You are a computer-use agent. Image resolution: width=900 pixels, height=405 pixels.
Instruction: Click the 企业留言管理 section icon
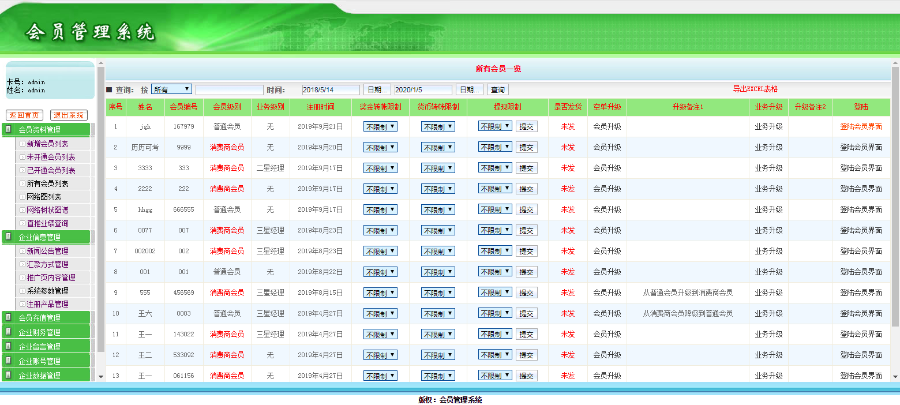[x=9, y=346]
